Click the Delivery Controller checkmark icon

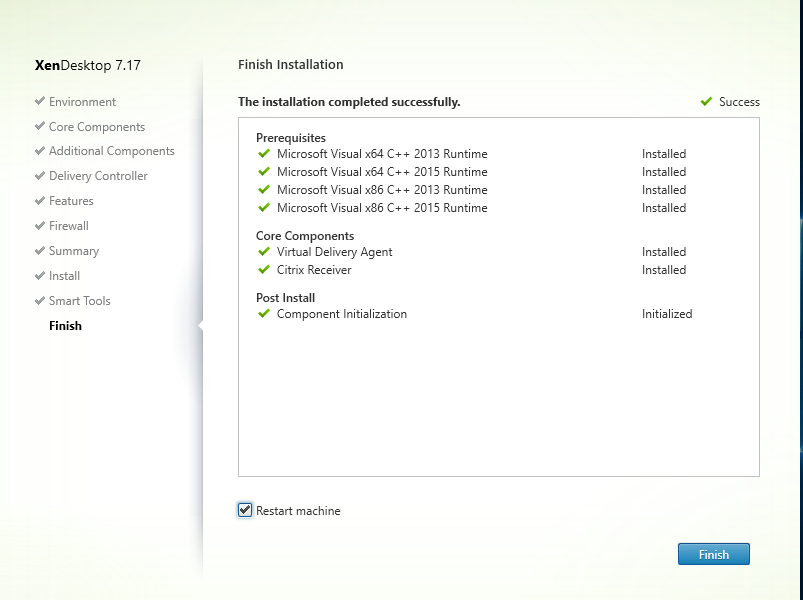pyautogui.click(x=40, y=176)
